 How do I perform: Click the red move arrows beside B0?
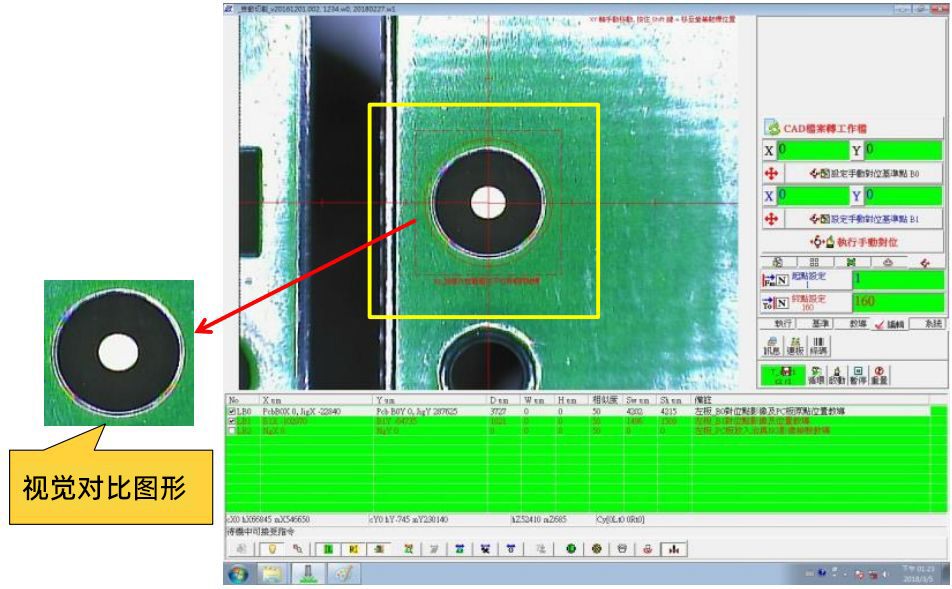(x=771, y=173)
